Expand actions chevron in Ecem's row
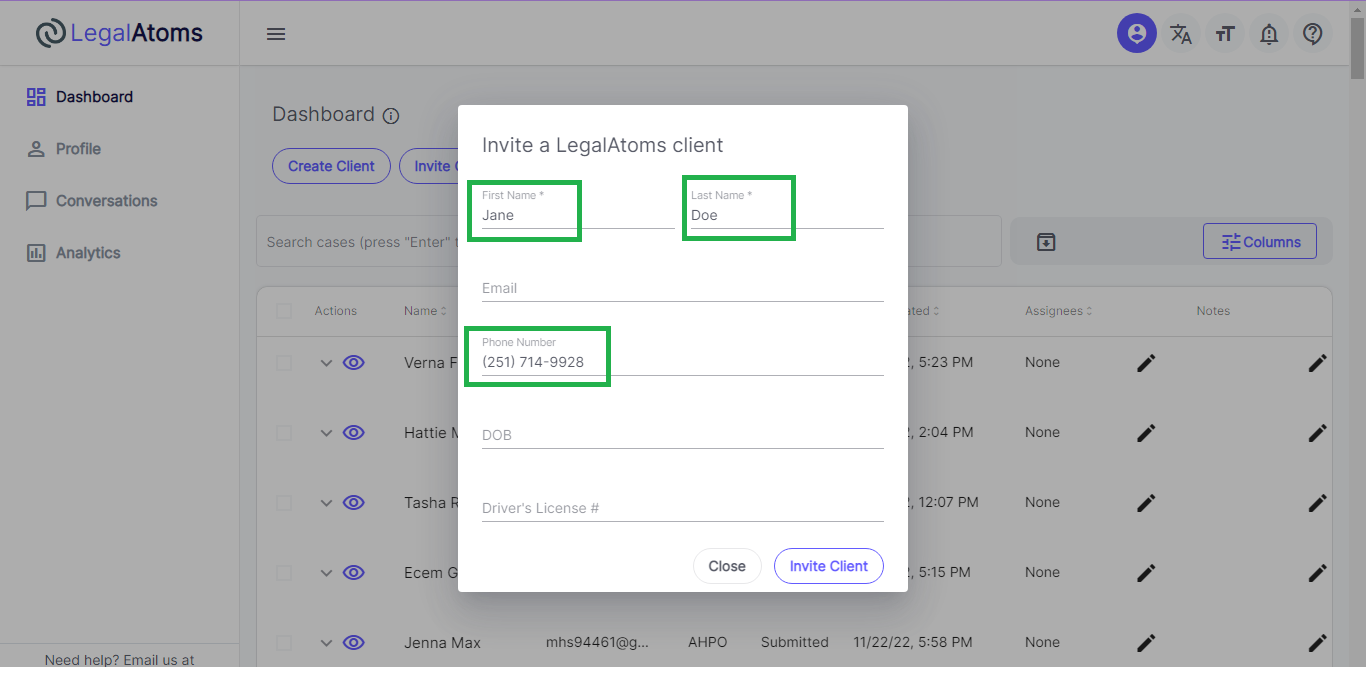Image resolution: width=1366 pixels, height=698 pixels. (326, 573)
